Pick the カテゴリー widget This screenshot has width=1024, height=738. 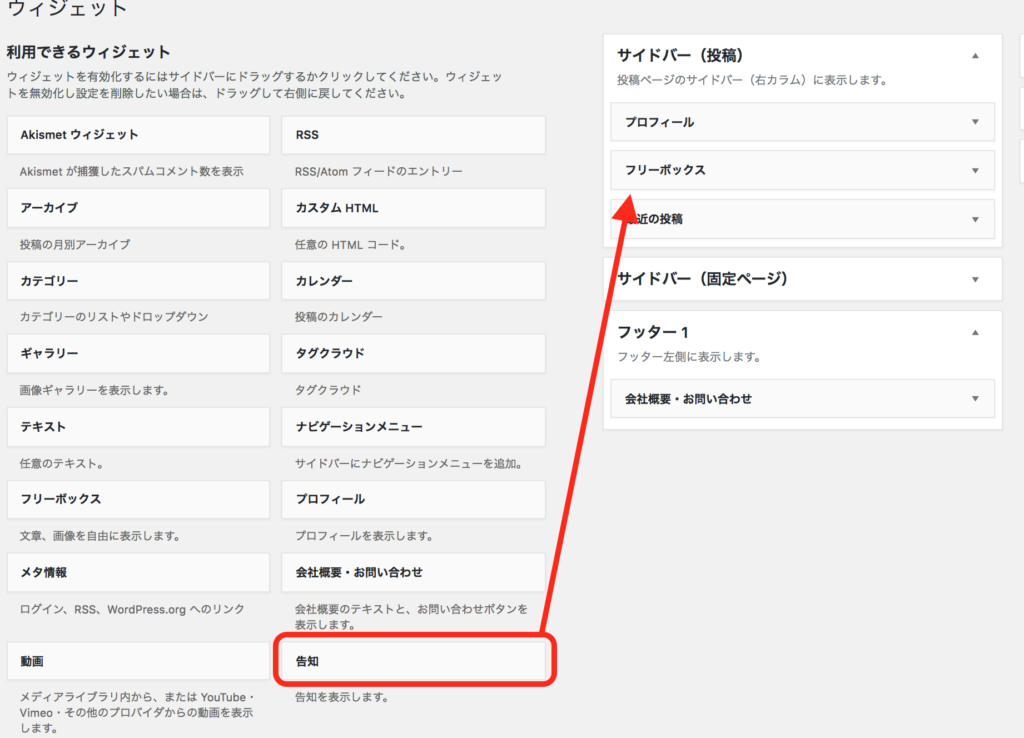[138, 281]
